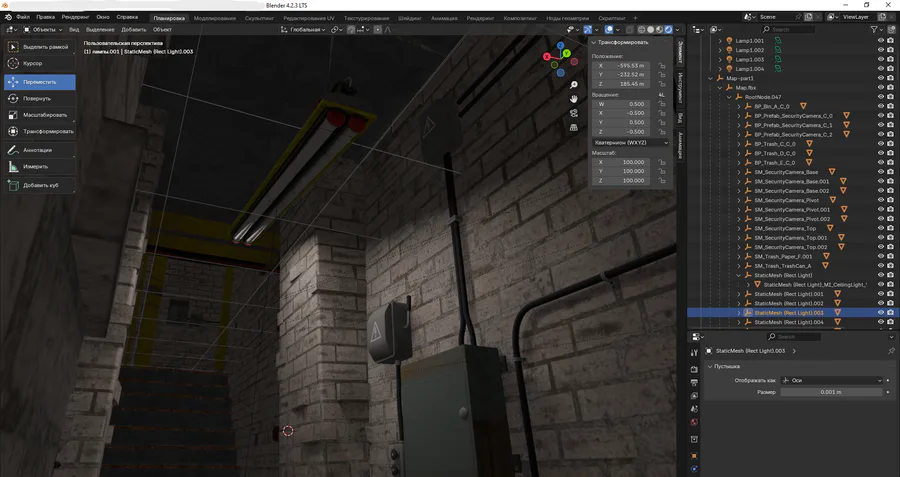Toggle visibility of StaticMesh (Rect Light).003
Screen dimensions: 900x477
880,313
